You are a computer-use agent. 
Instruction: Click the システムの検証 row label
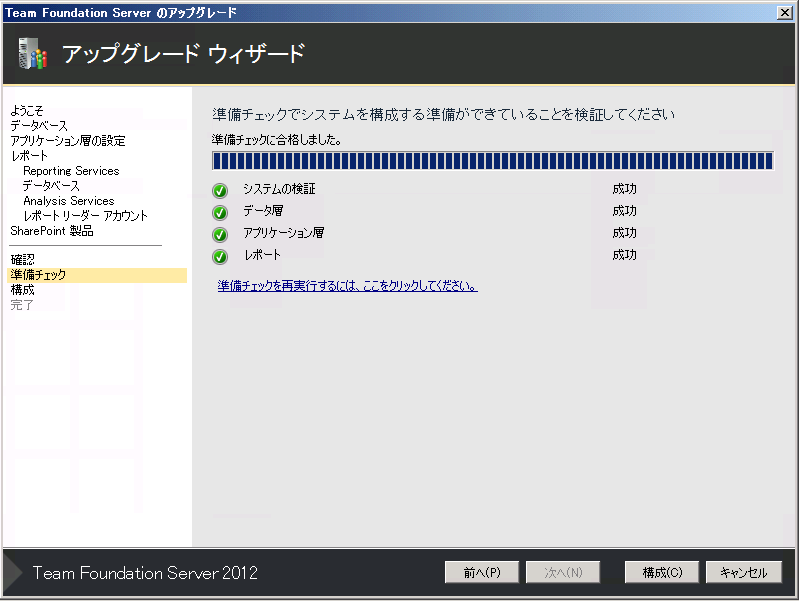click(x=279, y=189)
